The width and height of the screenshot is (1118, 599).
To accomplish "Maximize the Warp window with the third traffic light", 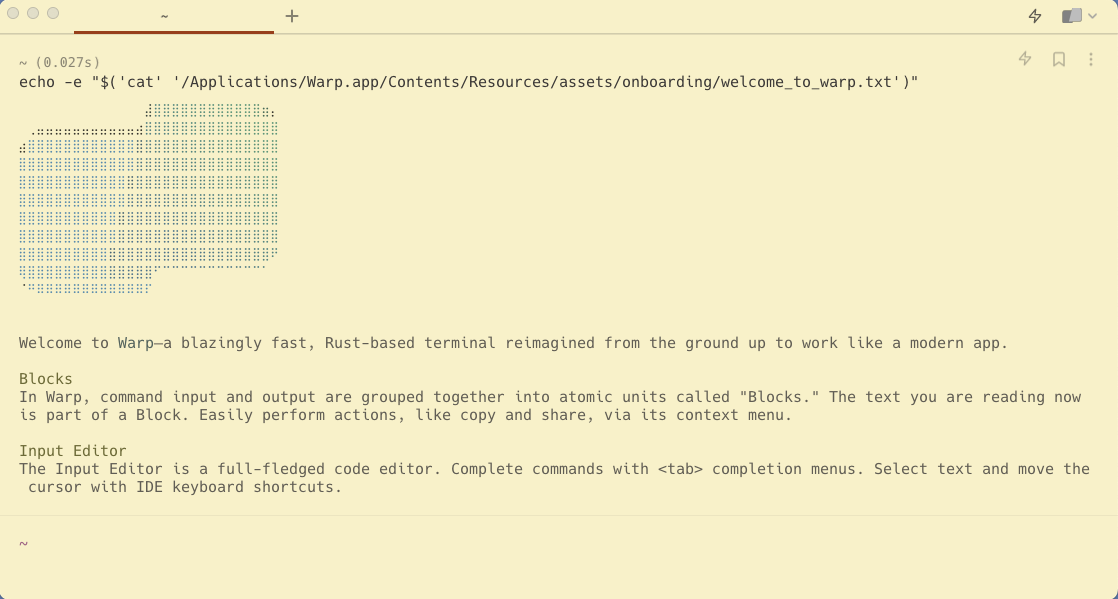I will coord(53,13).
